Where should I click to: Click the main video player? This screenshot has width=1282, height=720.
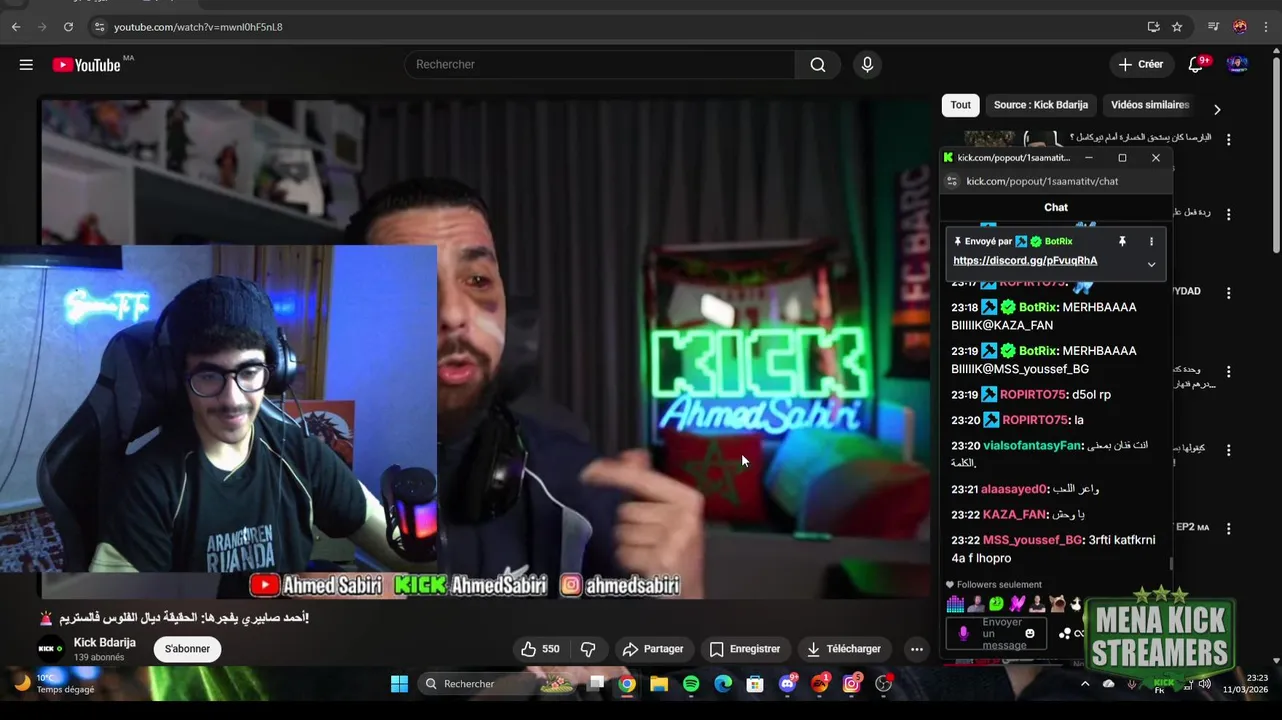485,348
